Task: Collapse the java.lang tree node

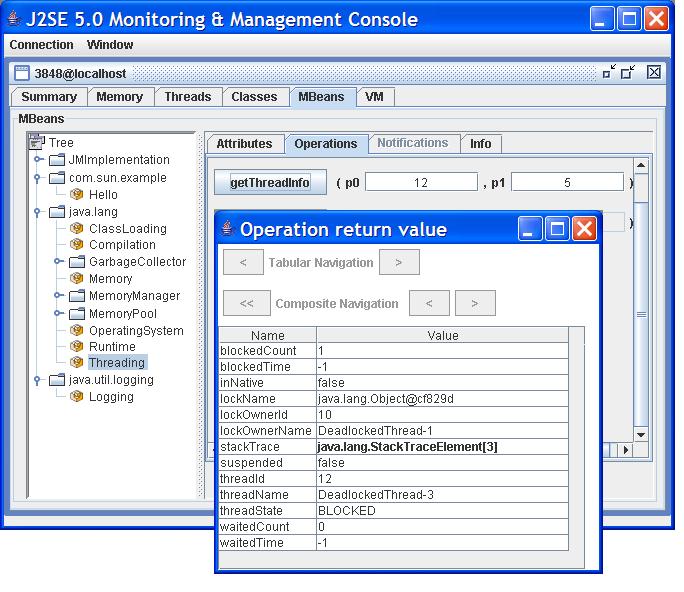Action: pos(38,212)
